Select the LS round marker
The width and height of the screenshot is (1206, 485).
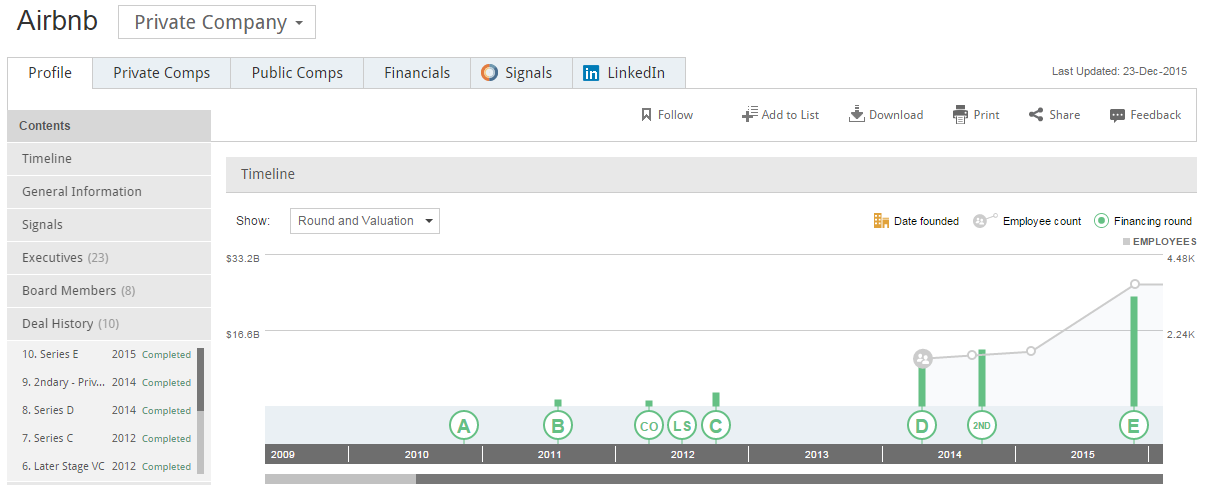(x=682, y=426)
